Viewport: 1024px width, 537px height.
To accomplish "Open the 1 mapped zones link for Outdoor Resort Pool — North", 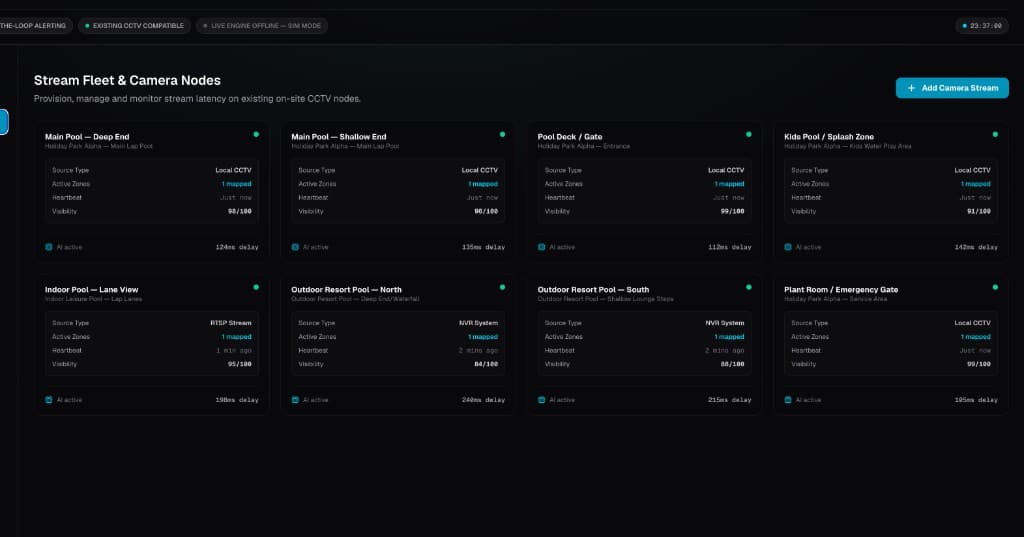I will click(483, 337).
